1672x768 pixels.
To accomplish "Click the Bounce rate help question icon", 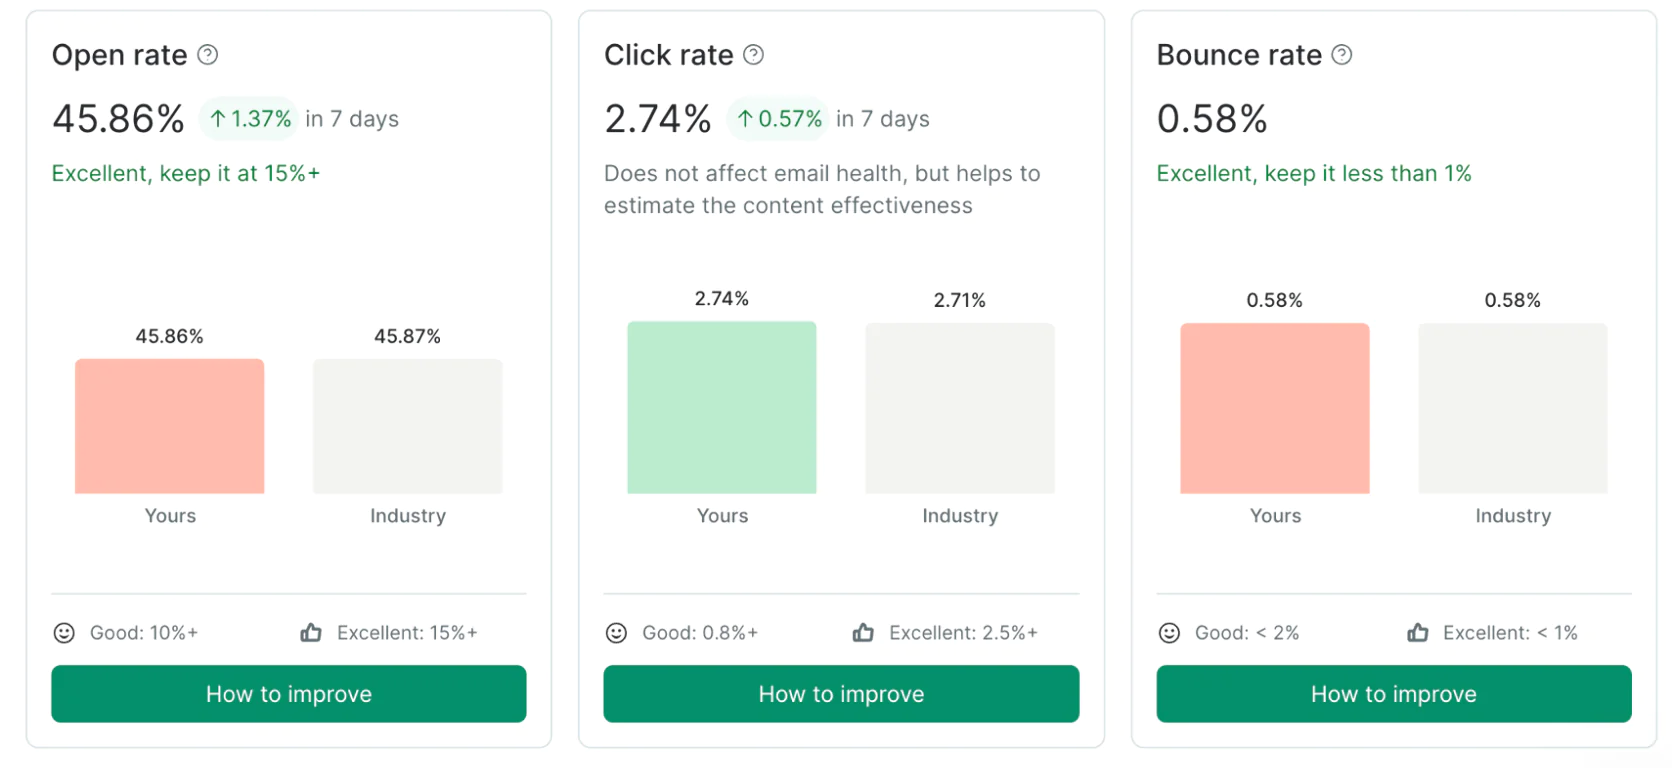I will point(1342,55).
